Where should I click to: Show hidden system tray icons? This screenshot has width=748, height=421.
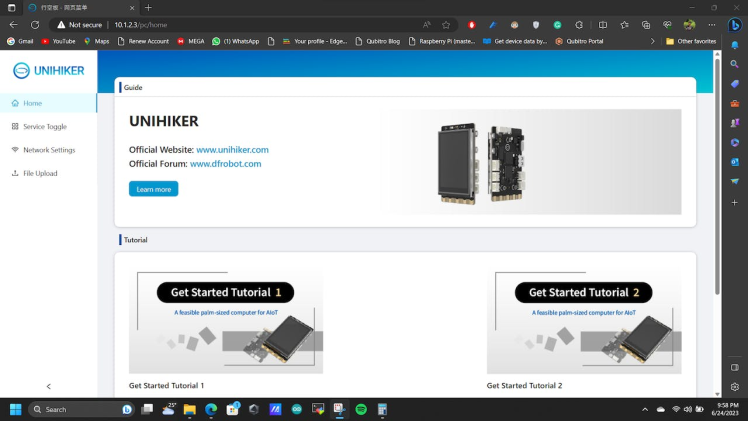[x=645, y=410]
